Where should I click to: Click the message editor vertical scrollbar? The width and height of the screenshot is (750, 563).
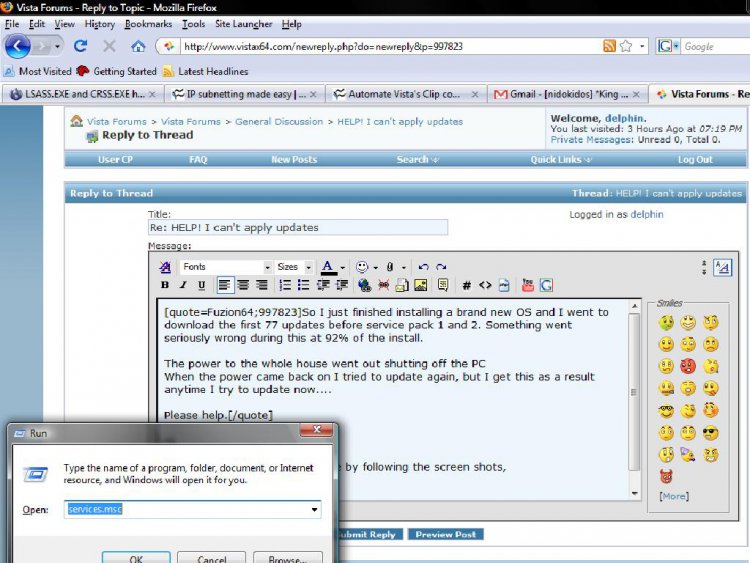pyautogui.click(x=634, y=399)
